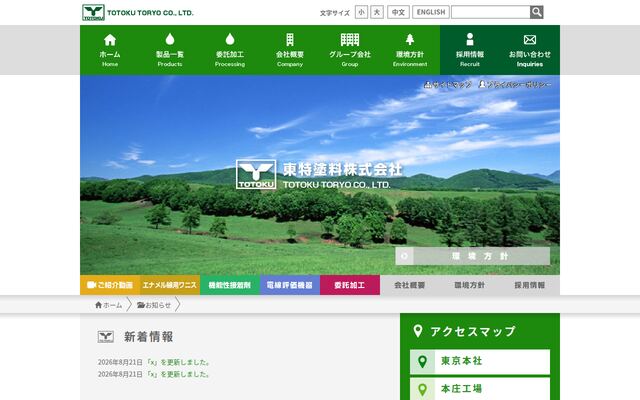Click the map pin icon beside 本庄工場
Viewport: 640px width, 400px height.
(422, 389)
